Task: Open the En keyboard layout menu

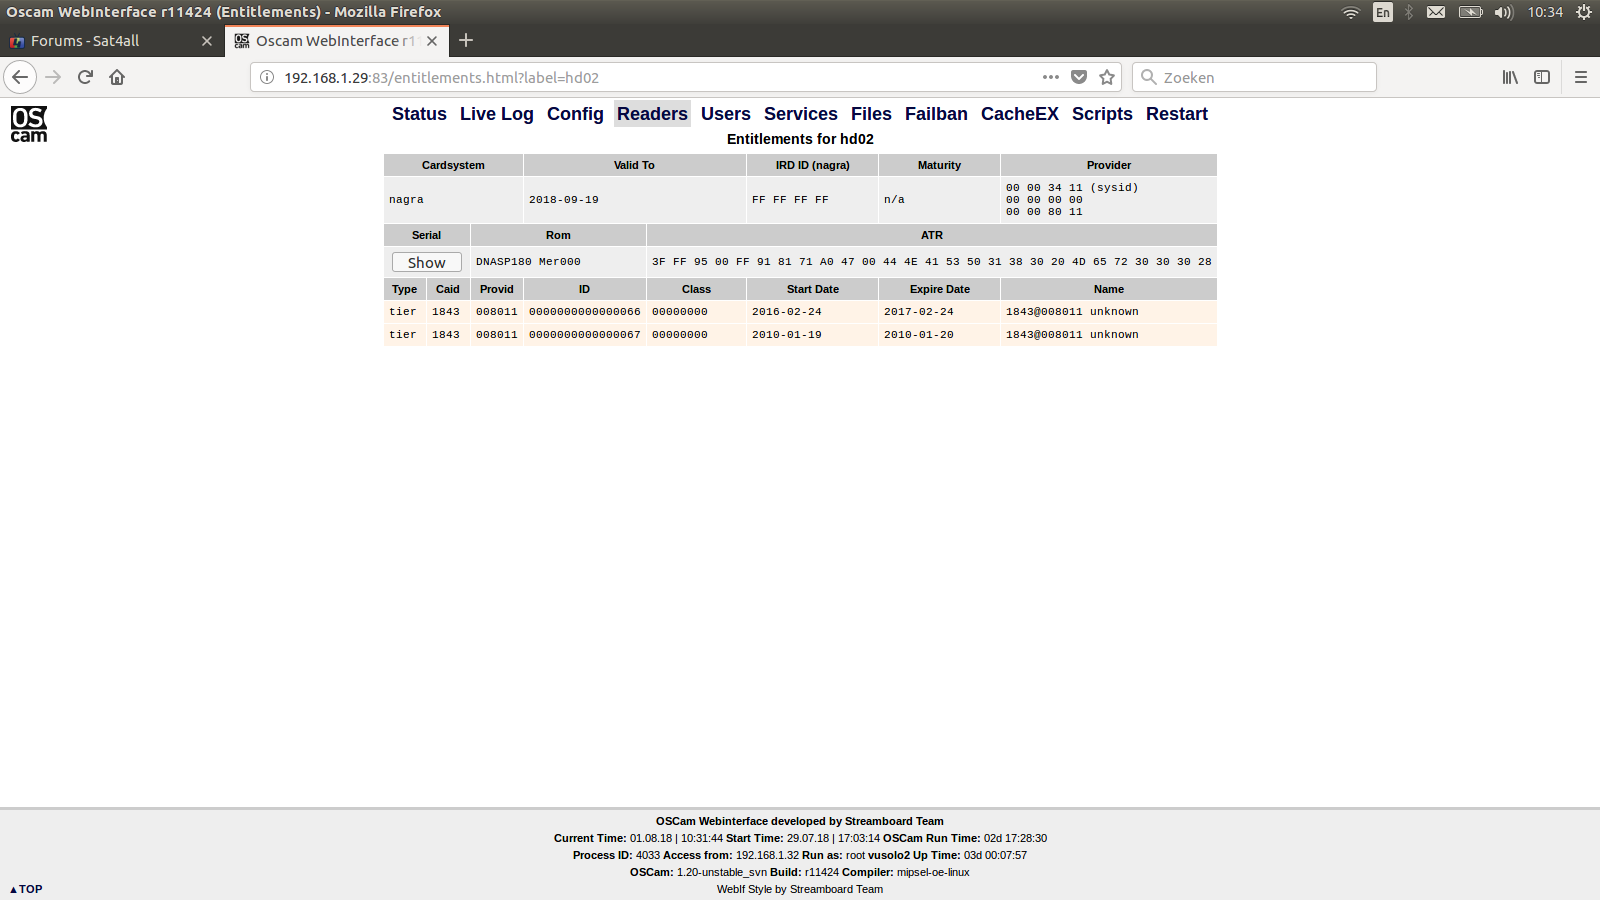Action: 1382,12
